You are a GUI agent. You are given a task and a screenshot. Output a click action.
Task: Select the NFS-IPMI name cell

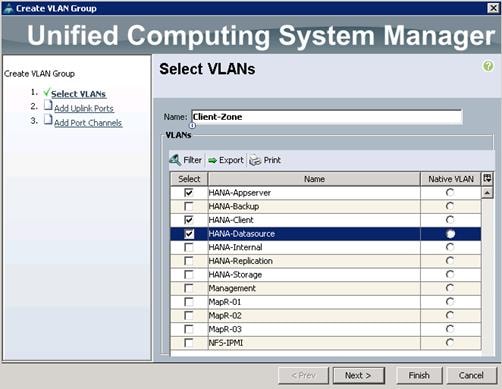point(314,343)
